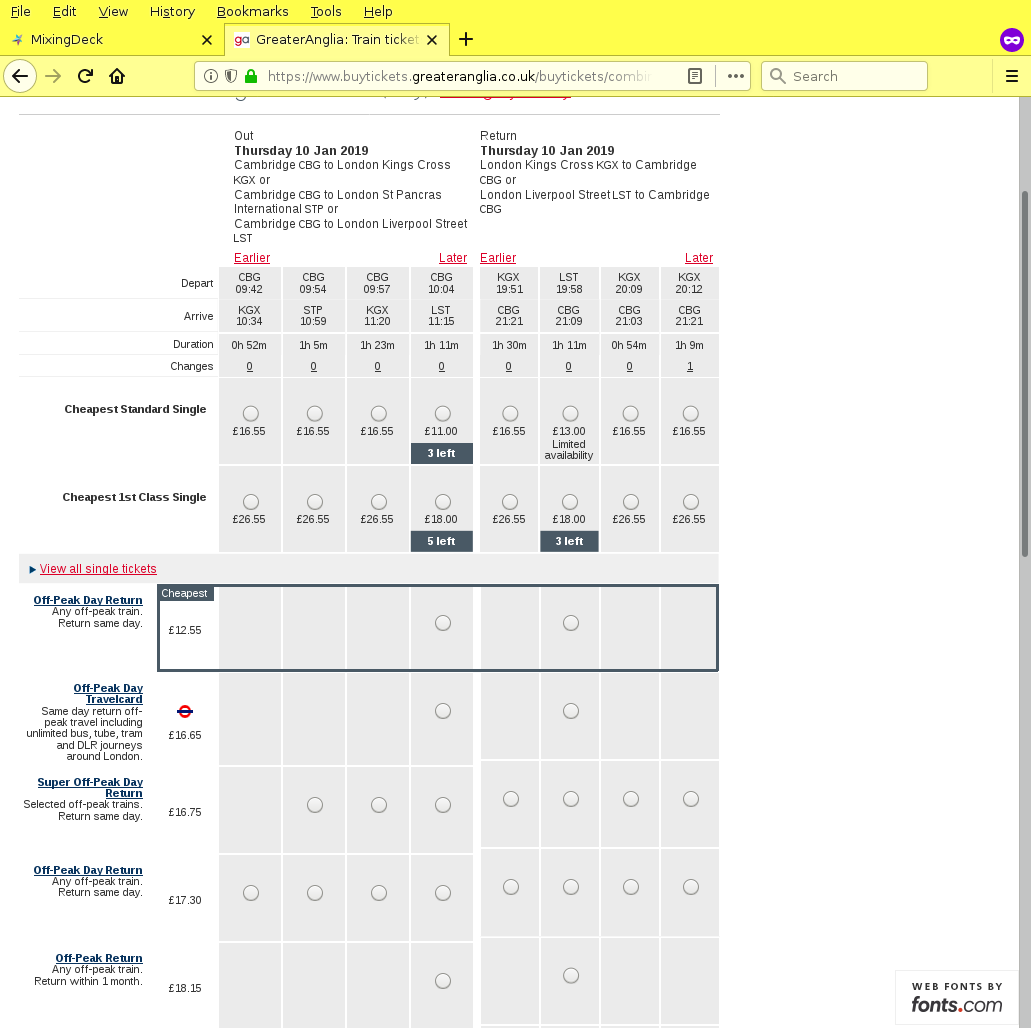
Task: Open the £17.30 Off-Peak Day Return link
Action: pyautogui.click(x=88, y=870)
